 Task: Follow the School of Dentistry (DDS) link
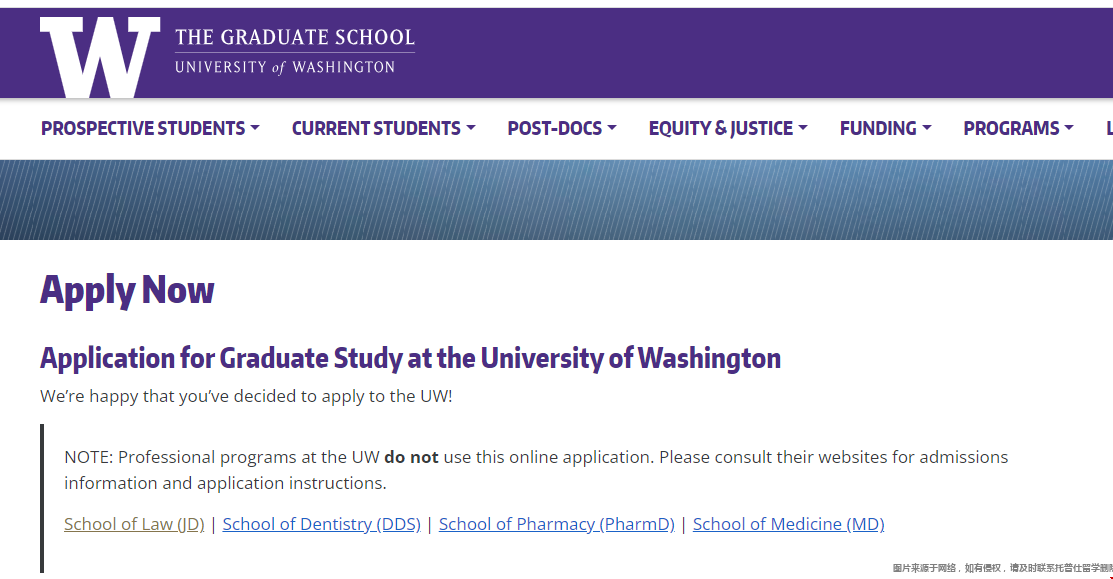click(322, 524)
